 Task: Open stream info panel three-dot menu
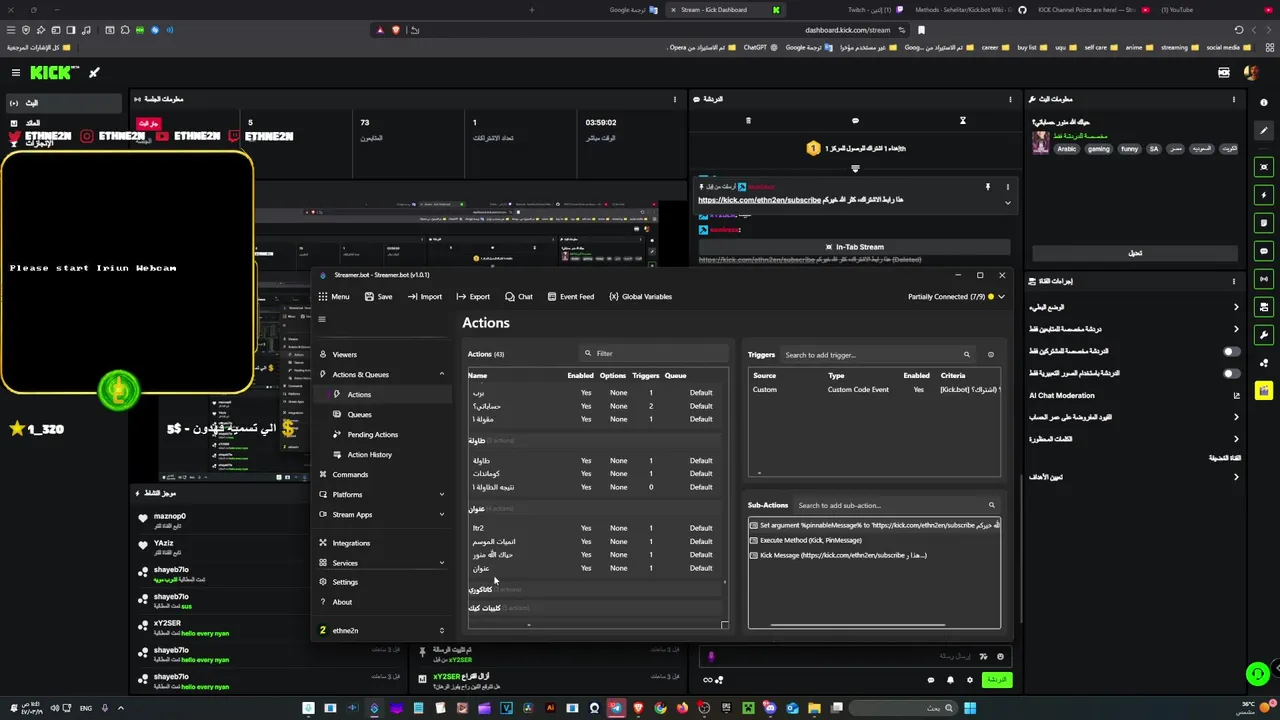click(x=1234, y=99)
